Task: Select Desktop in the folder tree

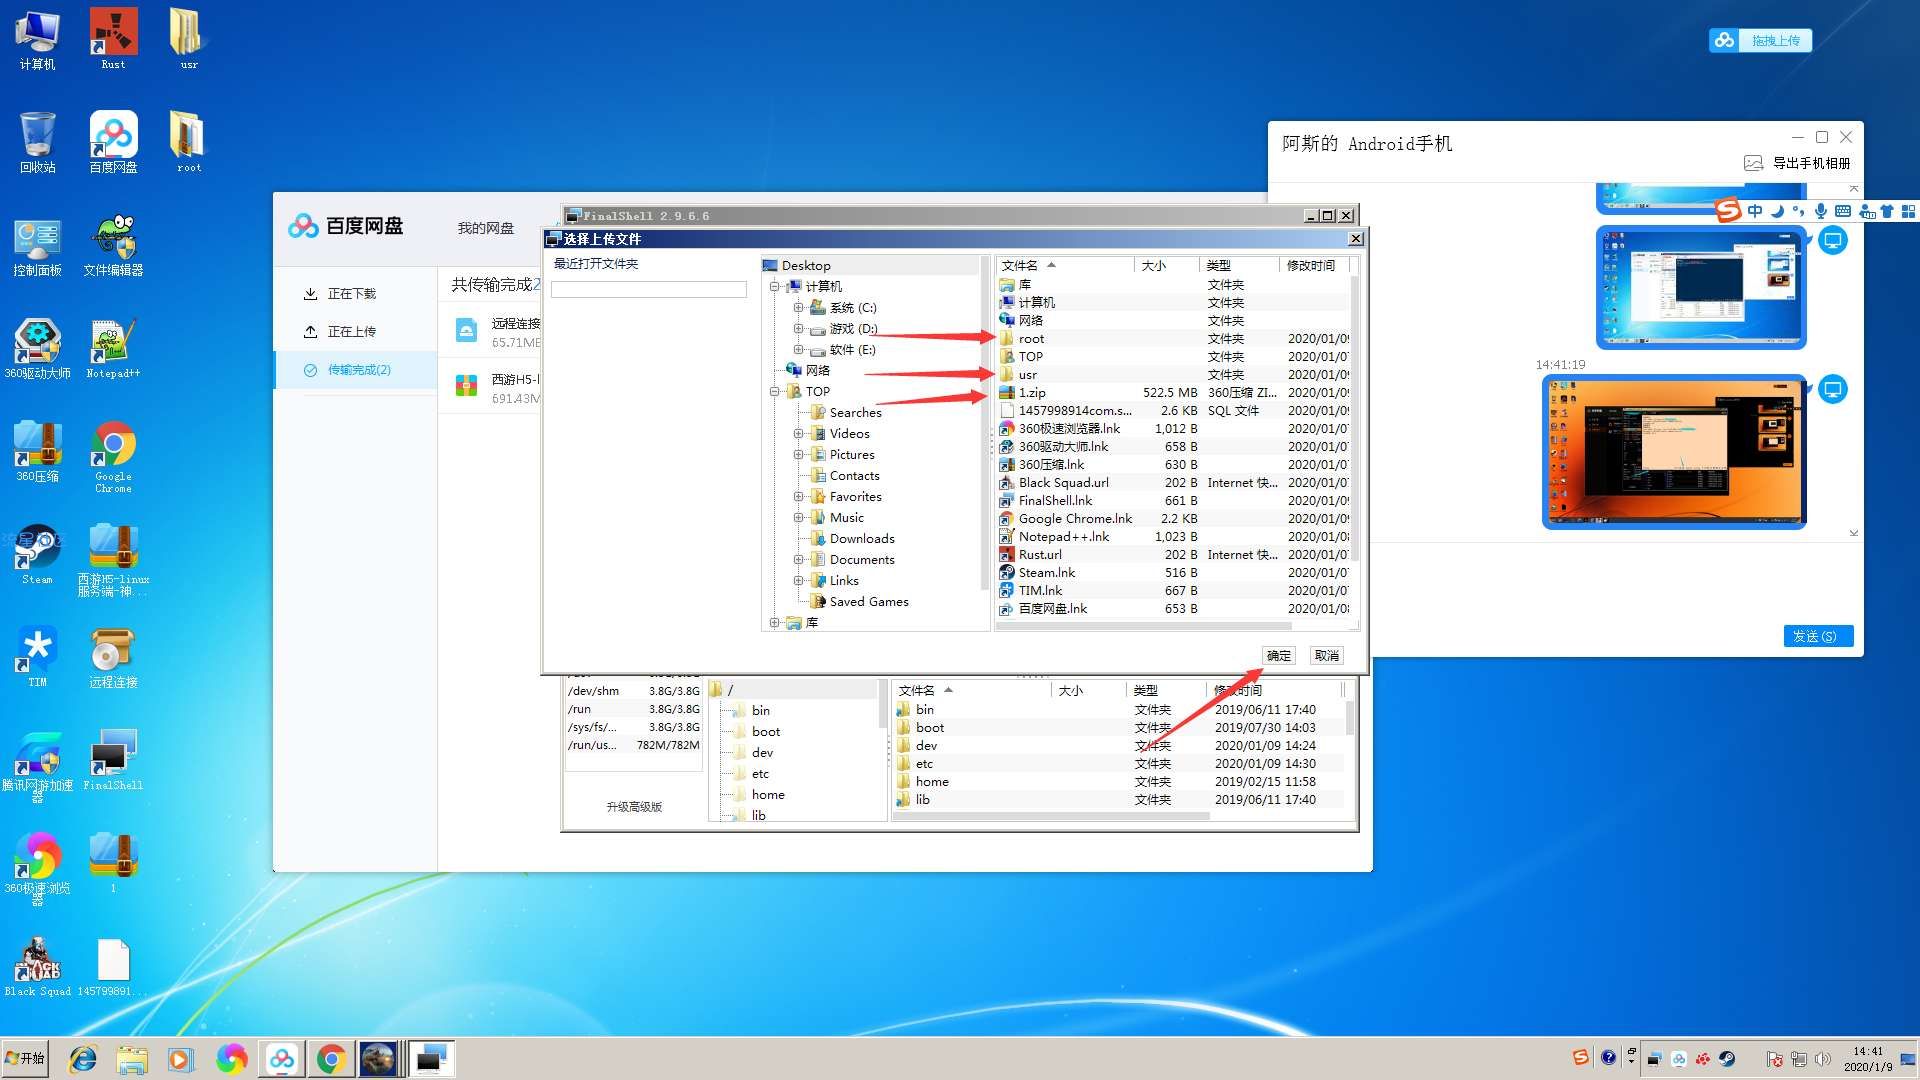Action: click(805, 266)
